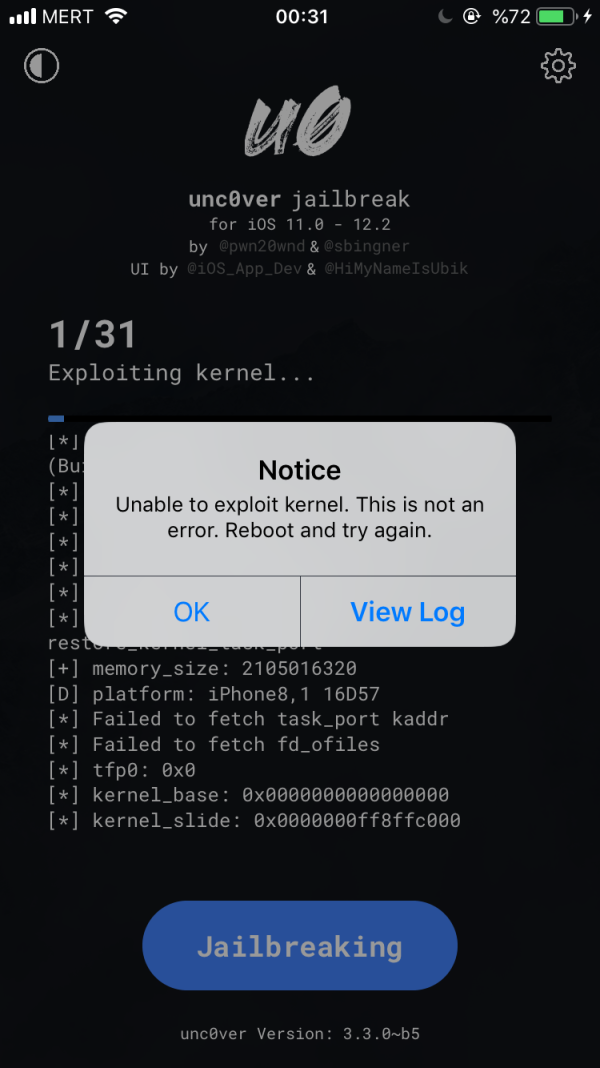This screenshot has height=1068, width=600.
Task: Tap the unc0ver Version 3.3.0~b5 label
Action: click(x=300, y=1033)
